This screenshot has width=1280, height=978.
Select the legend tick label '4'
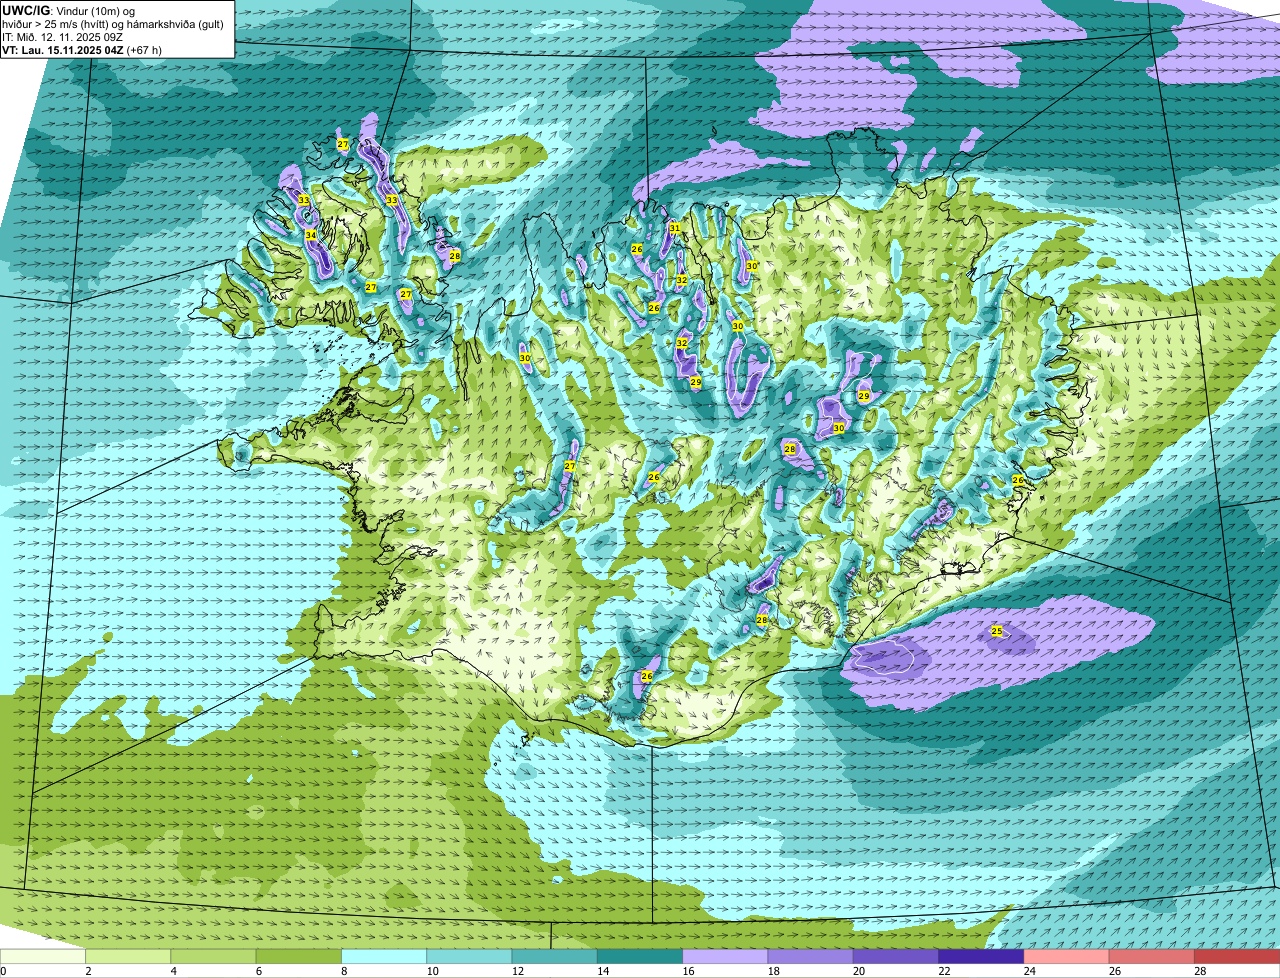click(173, 971)
